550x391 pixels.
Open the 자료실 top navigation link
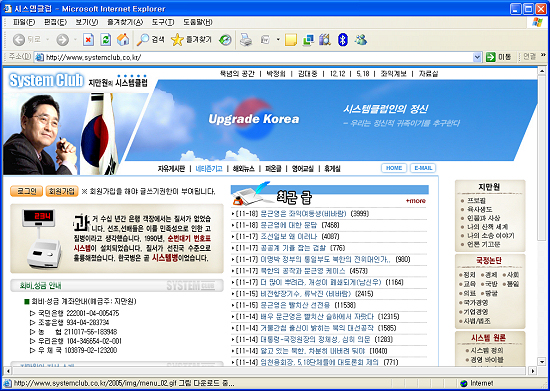coord(428,74)
